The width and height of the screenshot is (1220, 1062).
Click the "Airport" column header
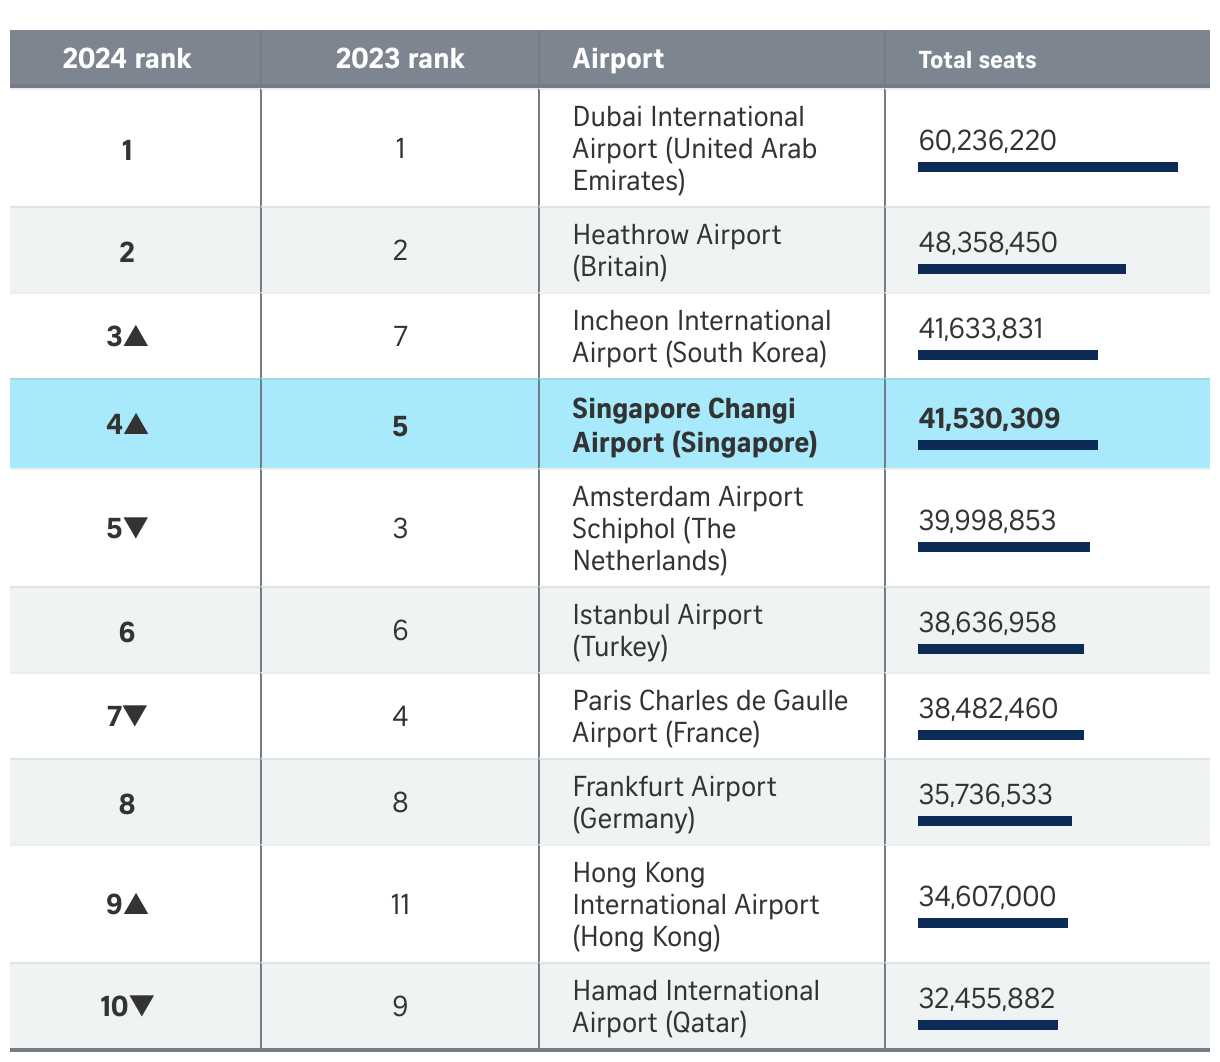point(618,59)
